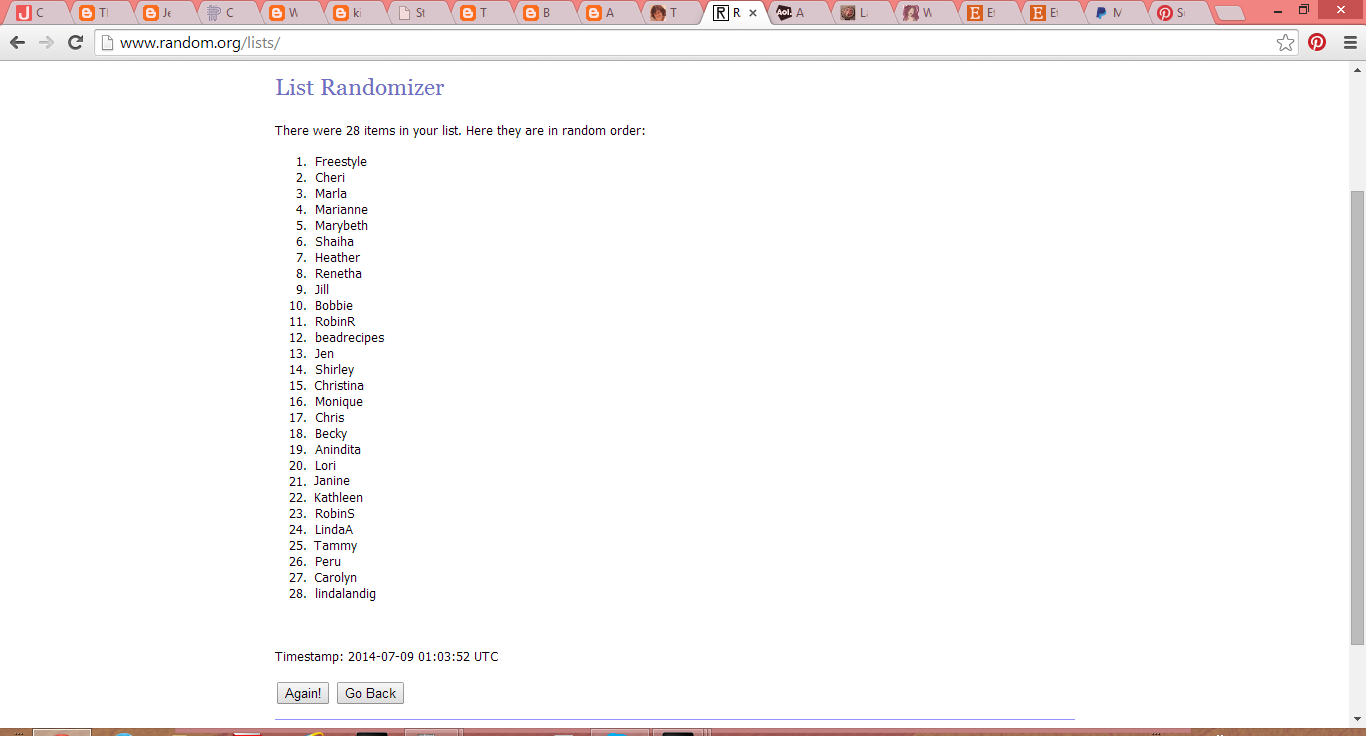Screen dimensions: 1366x736
Task: Click list item Lori
Action: click(325, 466)
